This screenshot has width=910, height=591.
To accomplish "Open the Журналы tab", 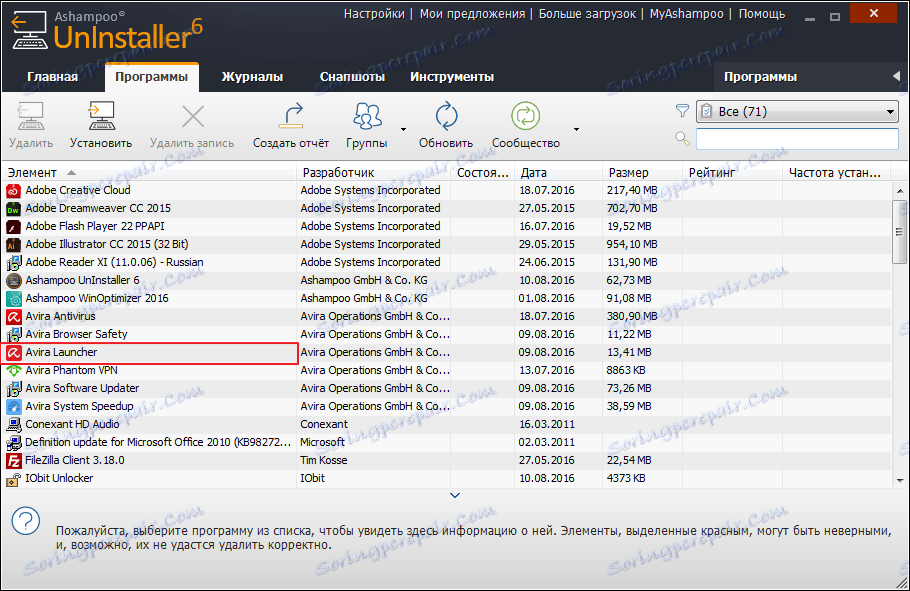I will [252, 77].
